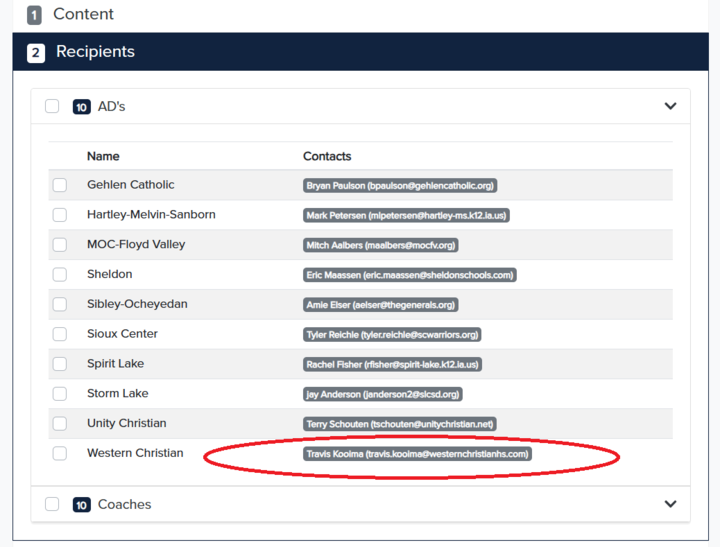The height and width of the screenshot is (547, 720).
Task: Toggle the AD's group checkbox
Action: coord(52,106)
